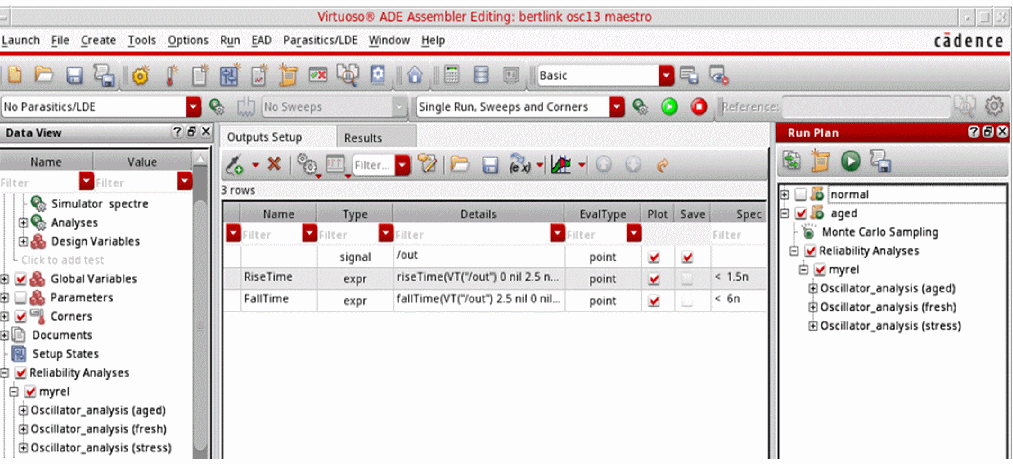Enable the 'normal' run checkbox in Run Plan

pyautogui.click(x=802, y=194)
